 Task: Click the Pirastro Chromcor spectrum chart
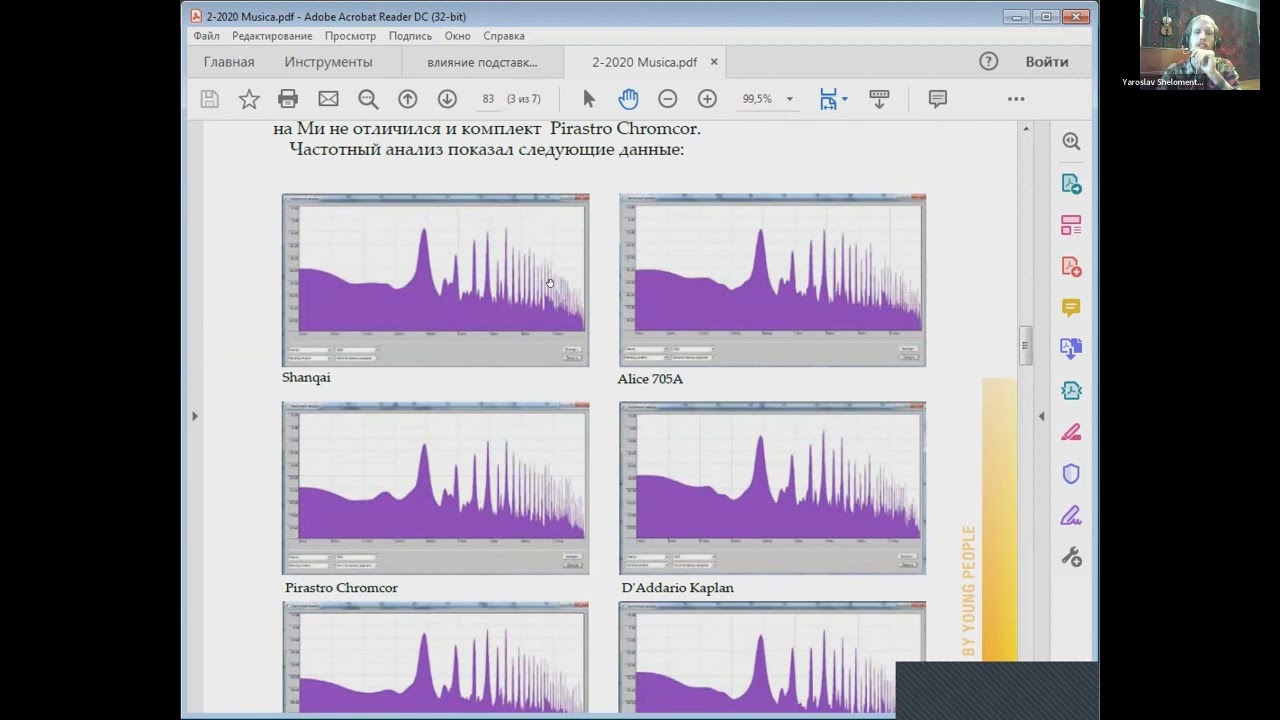pos(435,488)
